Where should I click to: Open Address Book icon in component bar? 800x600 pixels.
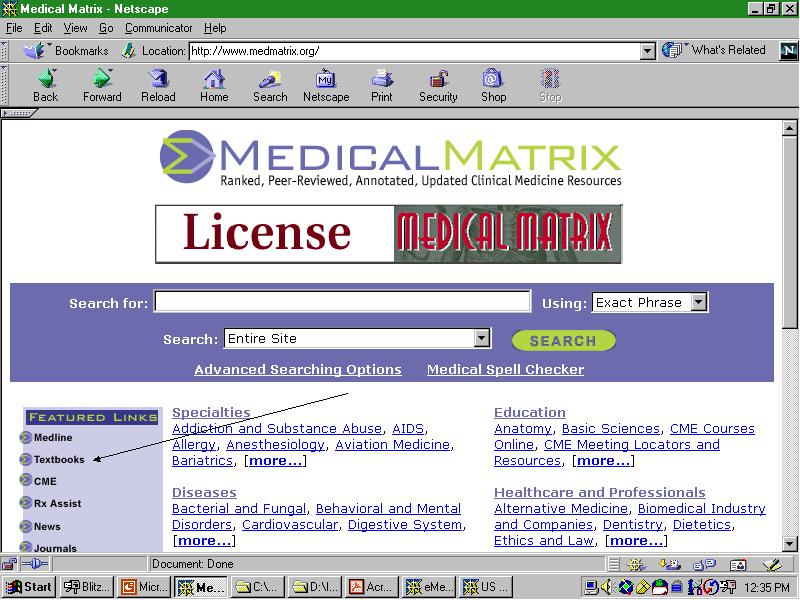click(738, 564)
